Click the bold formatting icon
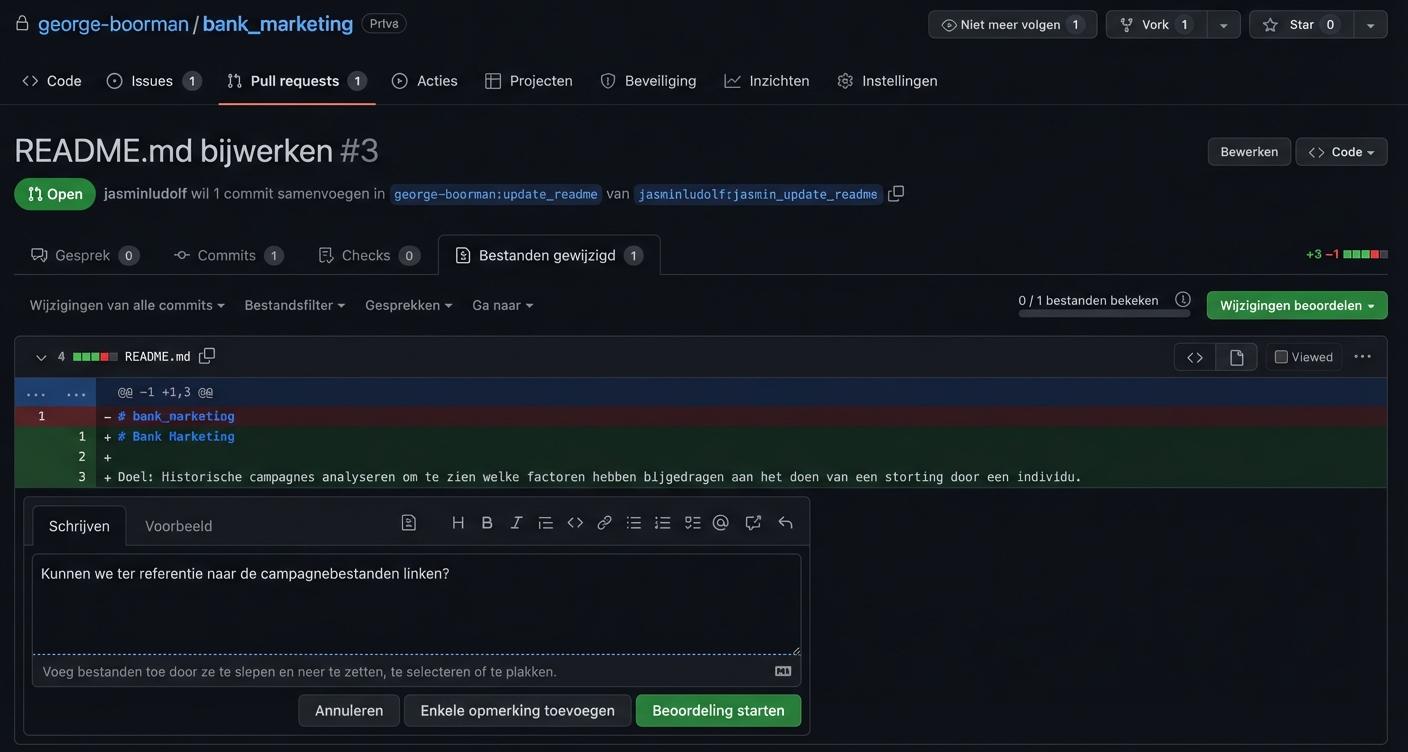 pyautogui.click(x=487, y=523)
